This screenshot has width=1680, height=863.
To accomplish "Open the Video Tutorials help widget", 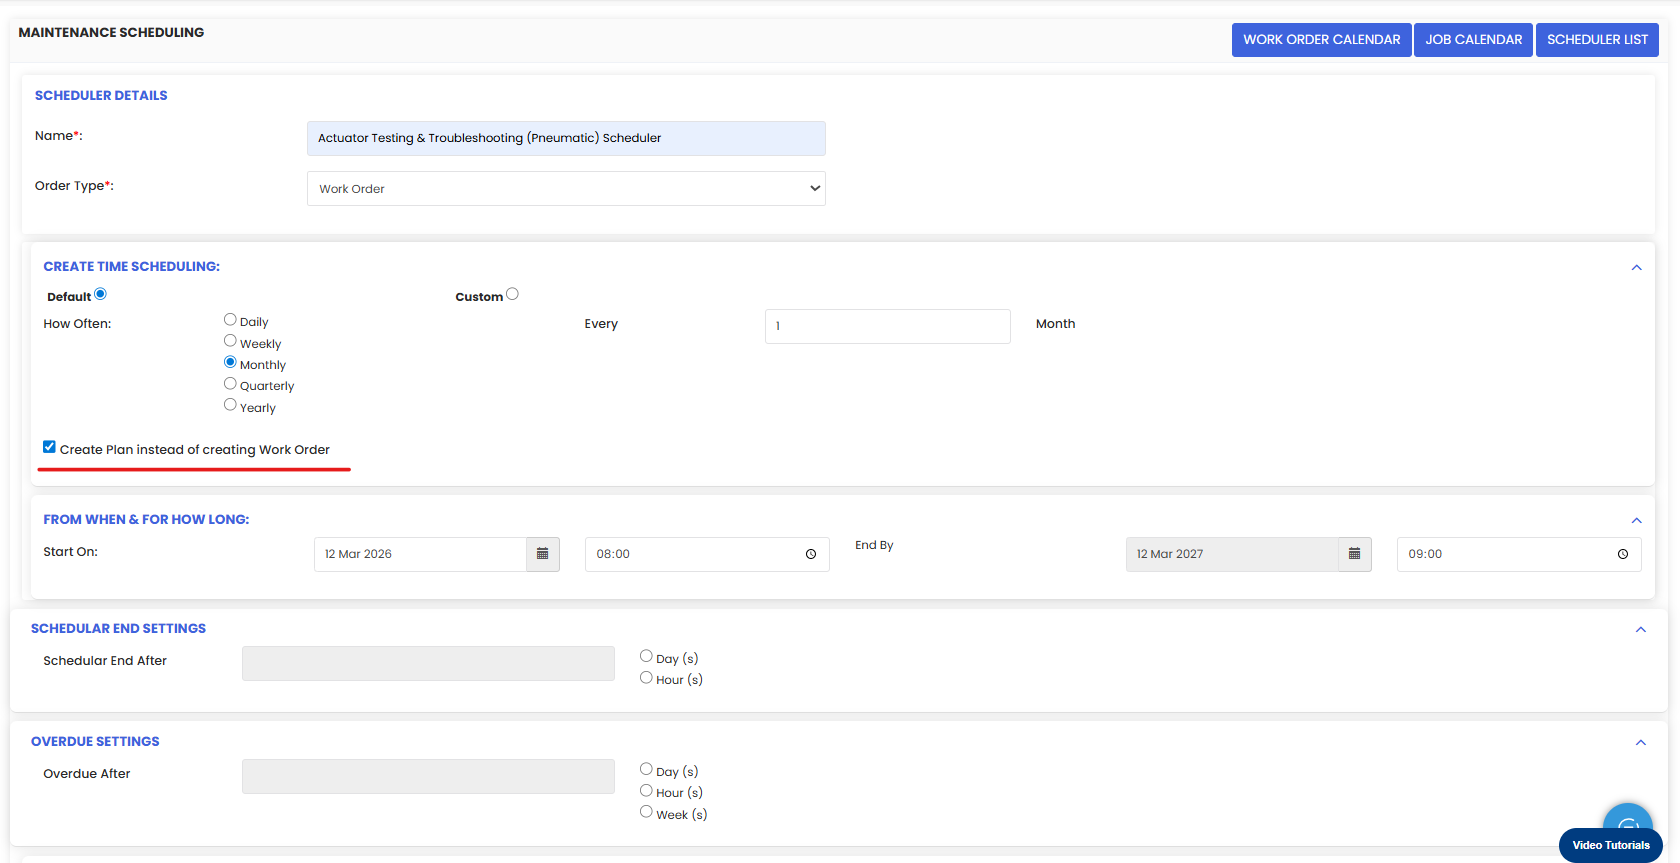I will (x=1610, y=845).
